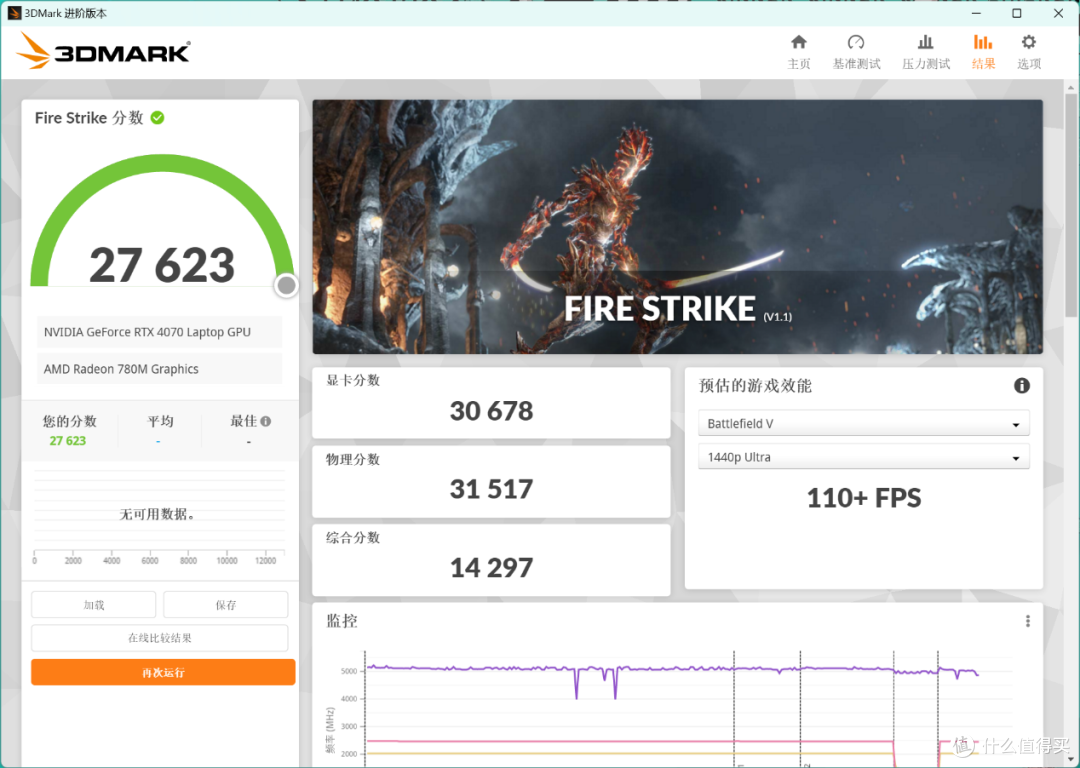Click the info icon for 预估的游戏效能

[x=1021, y=386]
